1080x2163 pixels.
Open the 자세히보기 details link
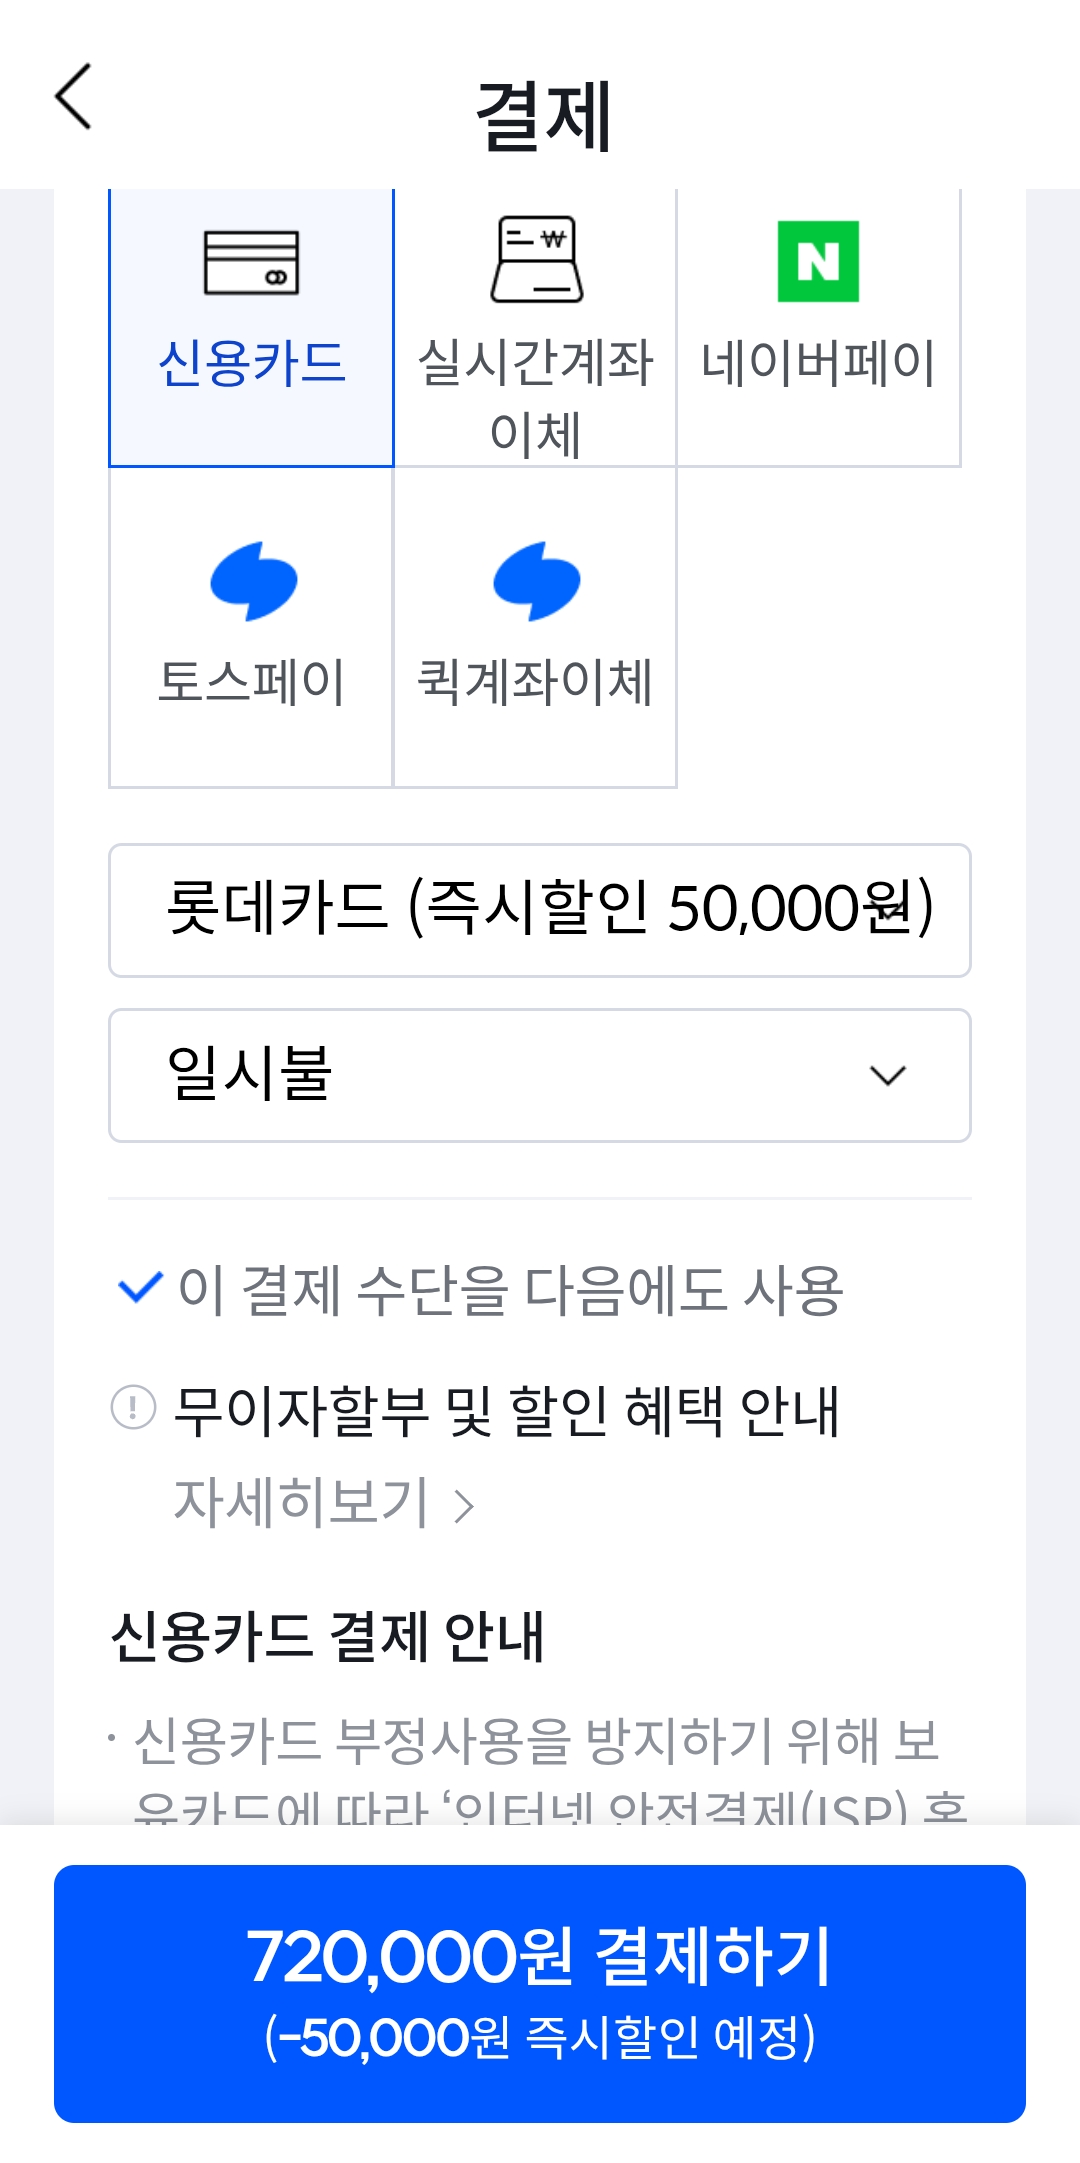(x=301, y=1502)
